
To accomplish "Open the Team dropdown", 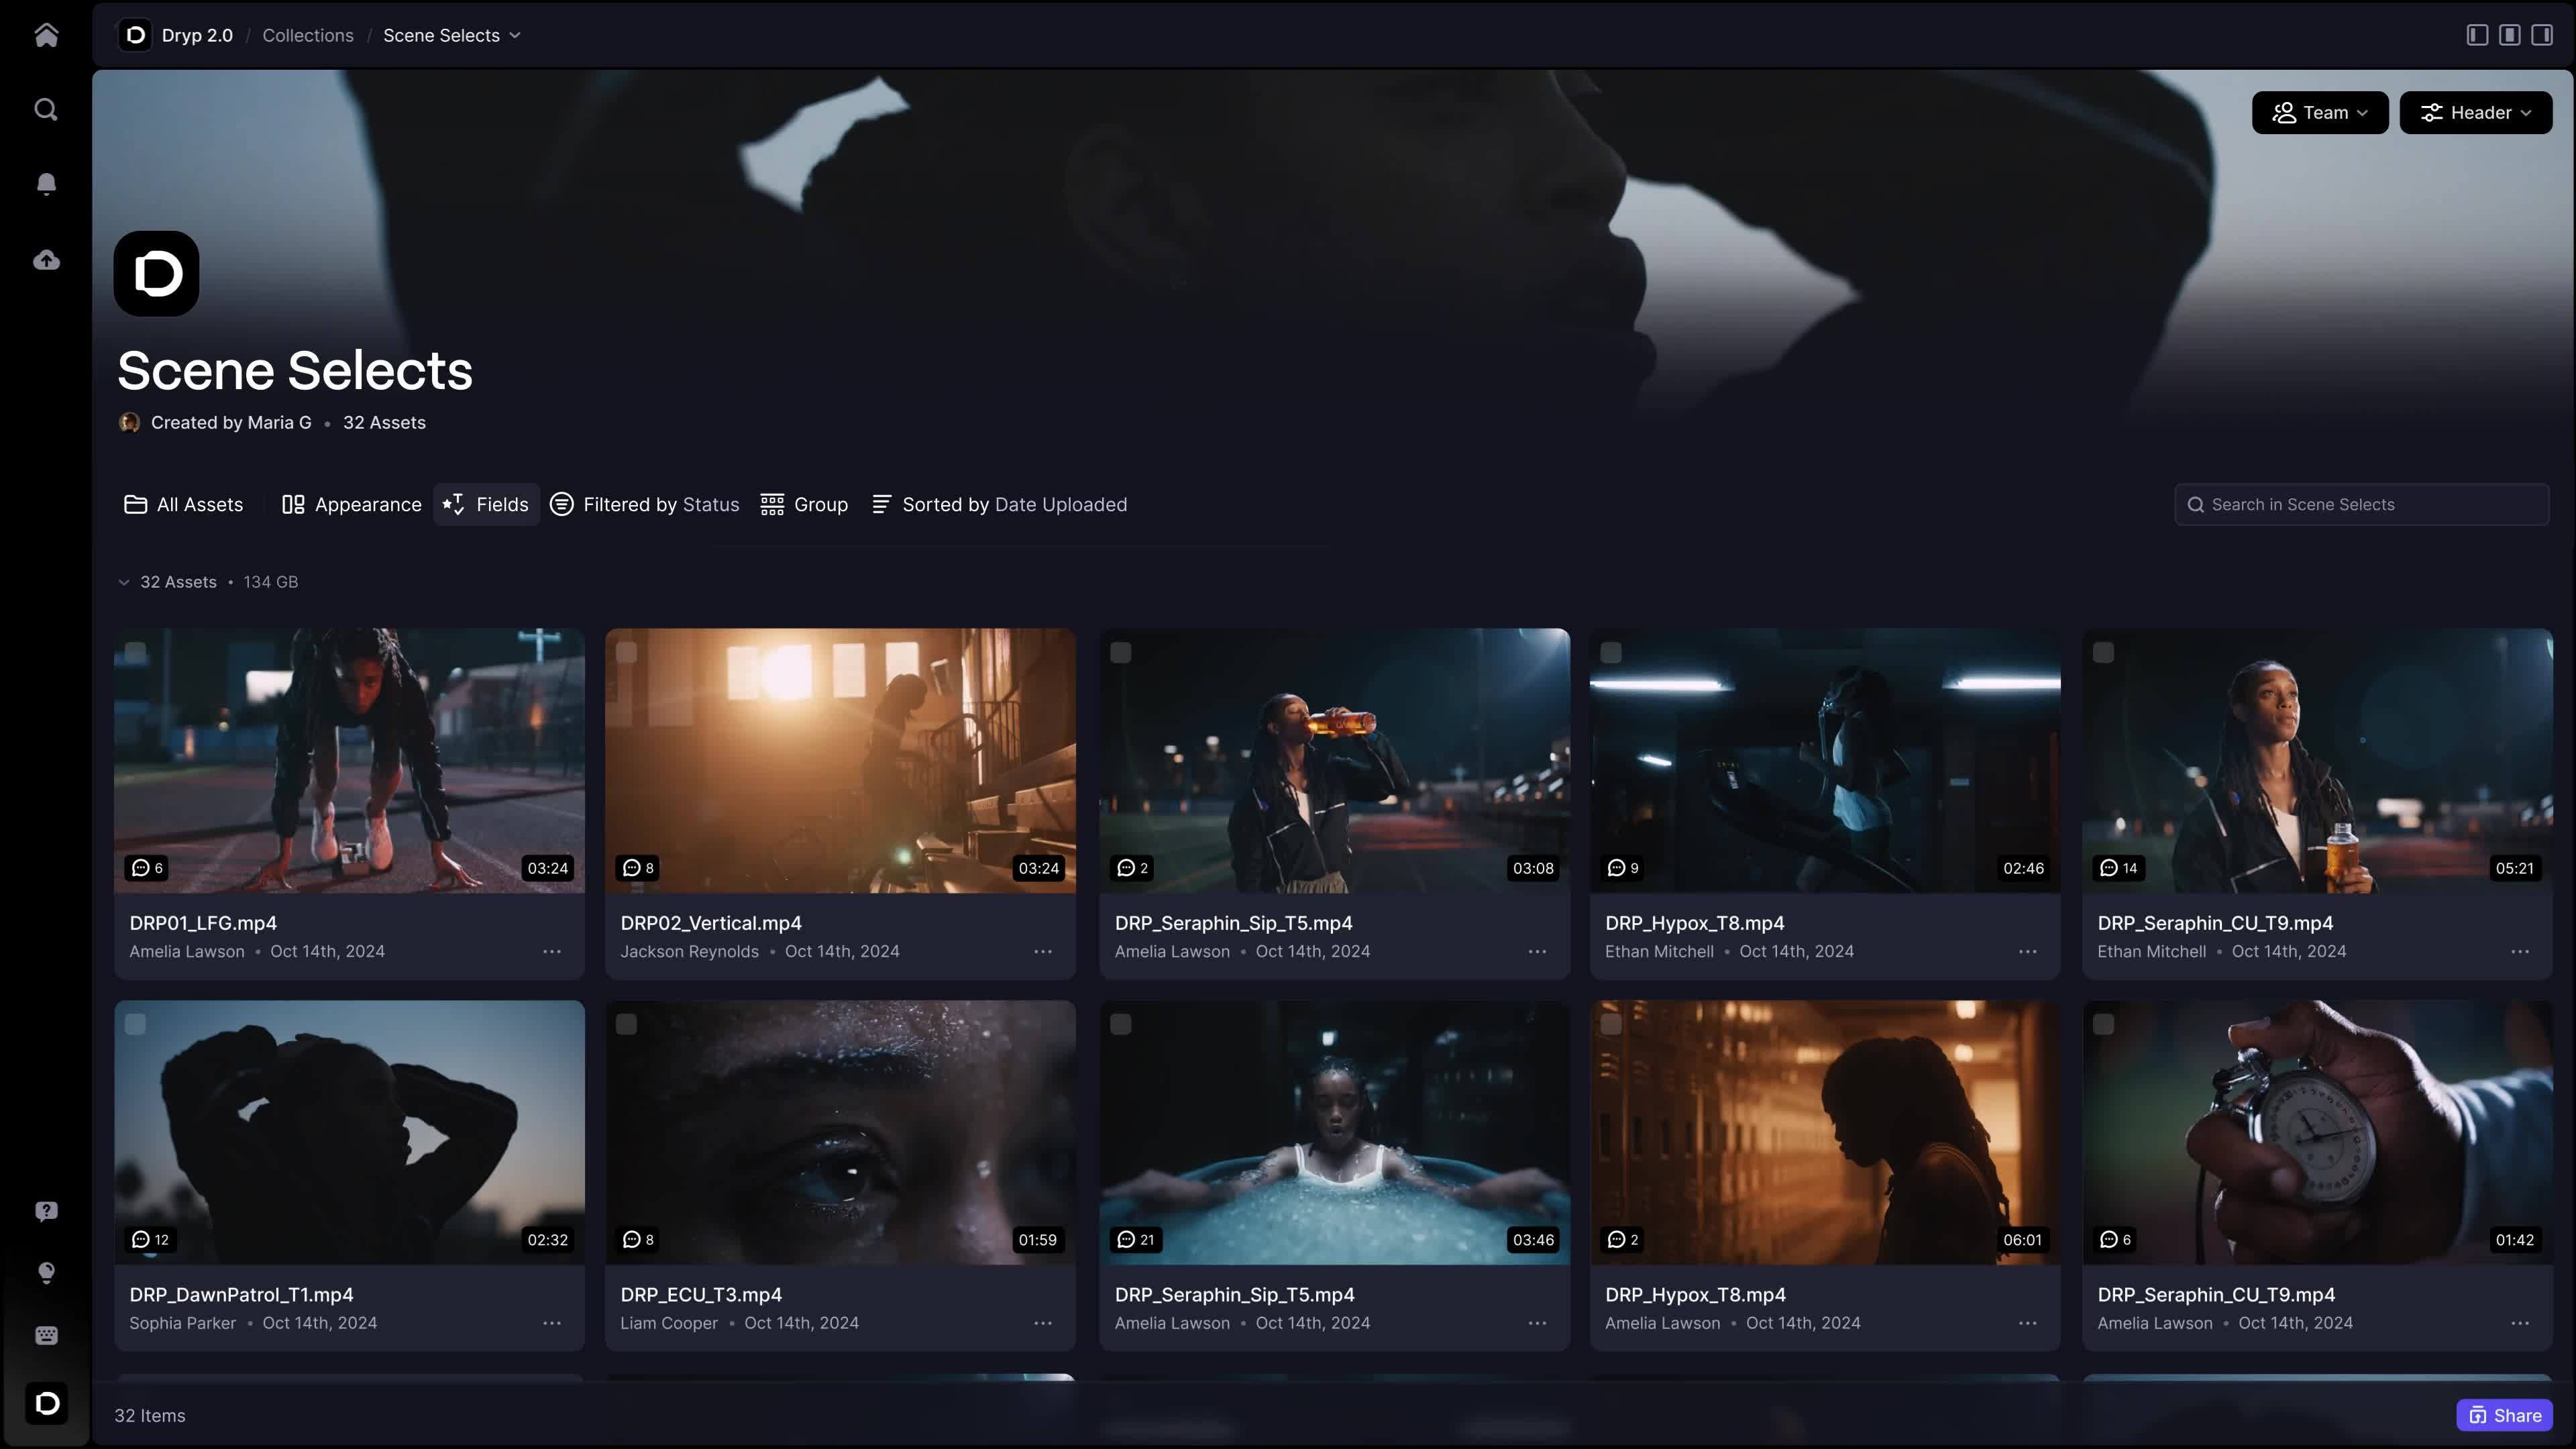I will (x=2319, y=113).
